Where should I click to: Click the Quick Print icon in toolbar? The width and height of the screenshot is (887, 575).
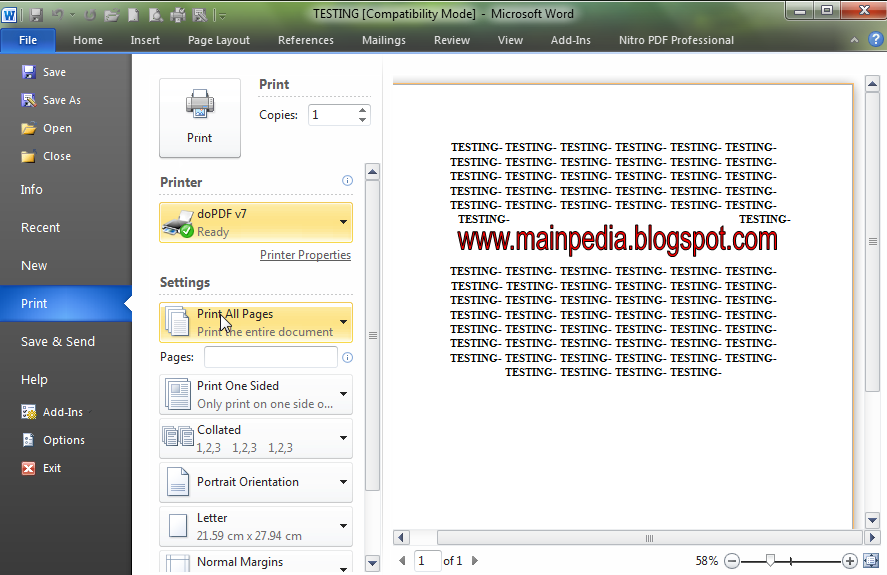tap(178, 15)
